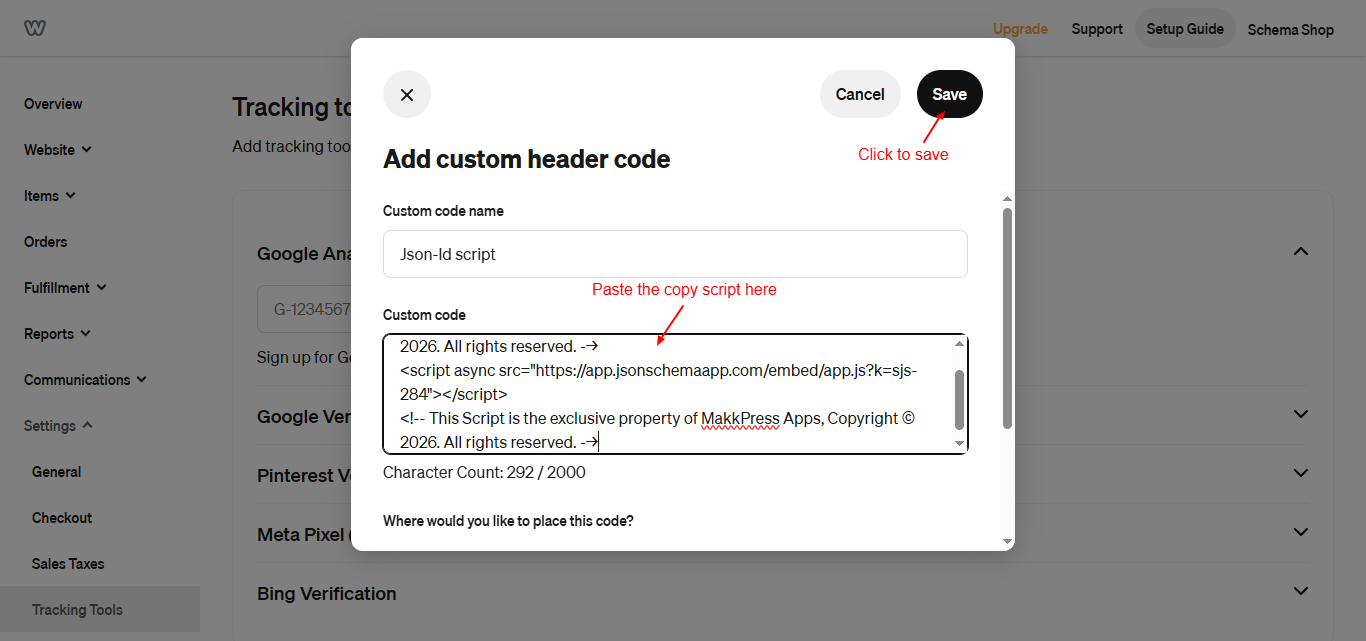Open Checkout settings in sidebar
Screen dimensions: 1366x641
pyautogui.click(x=62, y=518)
